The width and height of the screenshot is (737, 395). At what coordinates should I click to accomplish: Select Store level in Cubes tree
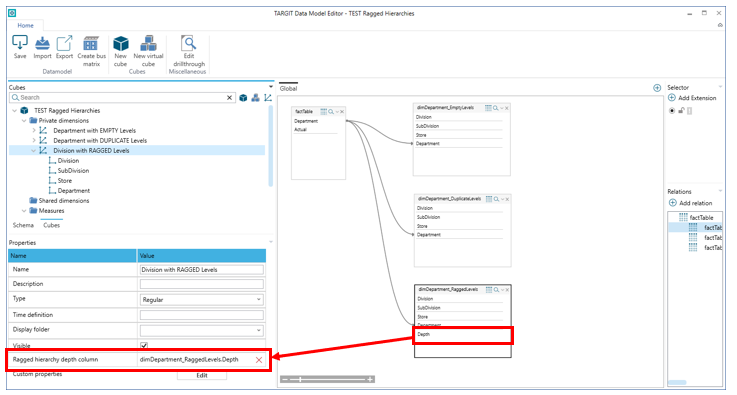click(x=65, y=181)
